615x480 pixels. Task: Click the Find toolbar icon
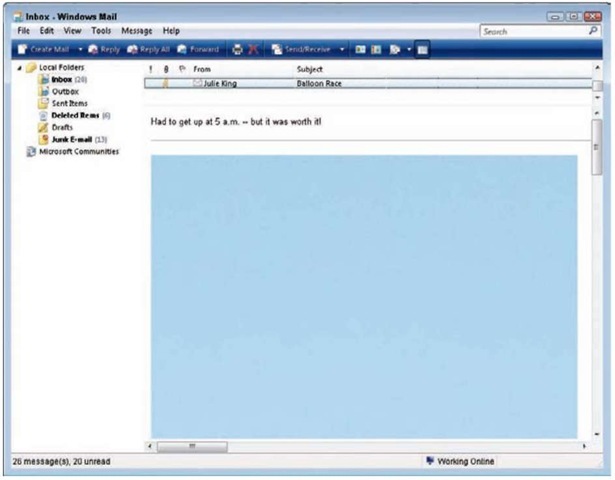(x=395, y=49)
